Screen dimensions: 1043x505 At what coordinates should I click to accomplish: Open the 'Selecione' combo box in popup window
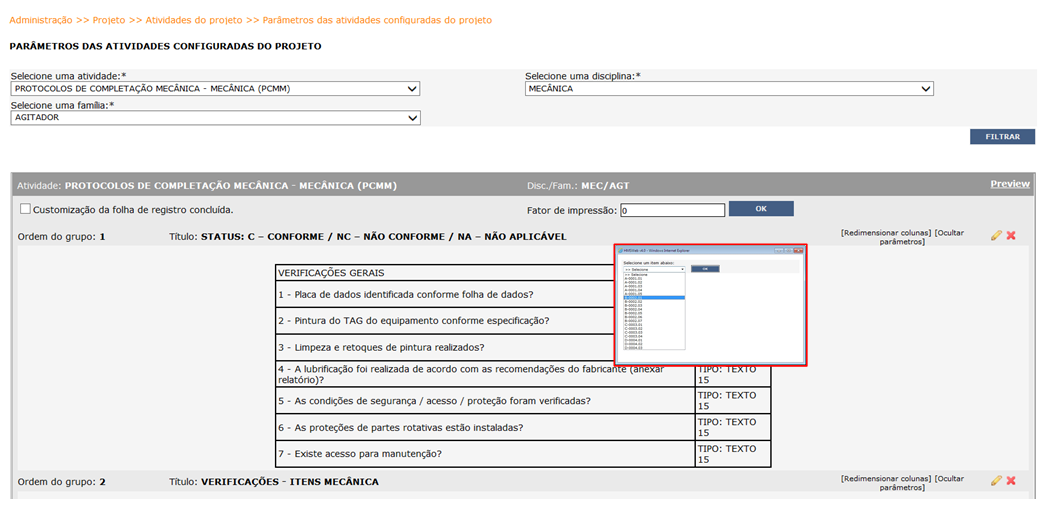(x=654, y=269)
